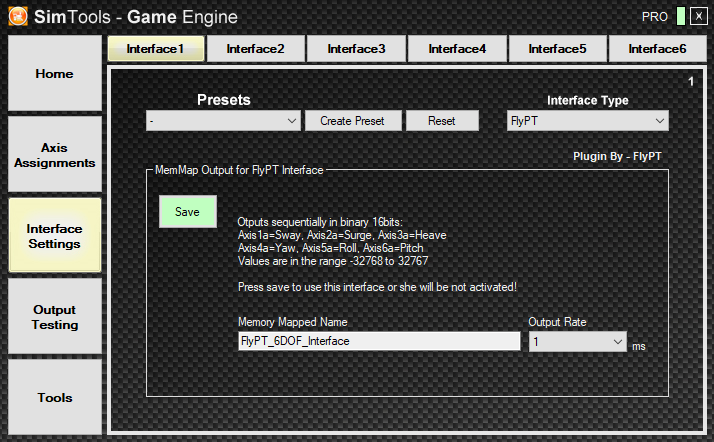Expand the Presets dropdown
This screenshot has height=442, width=714.
click(223, 121)
